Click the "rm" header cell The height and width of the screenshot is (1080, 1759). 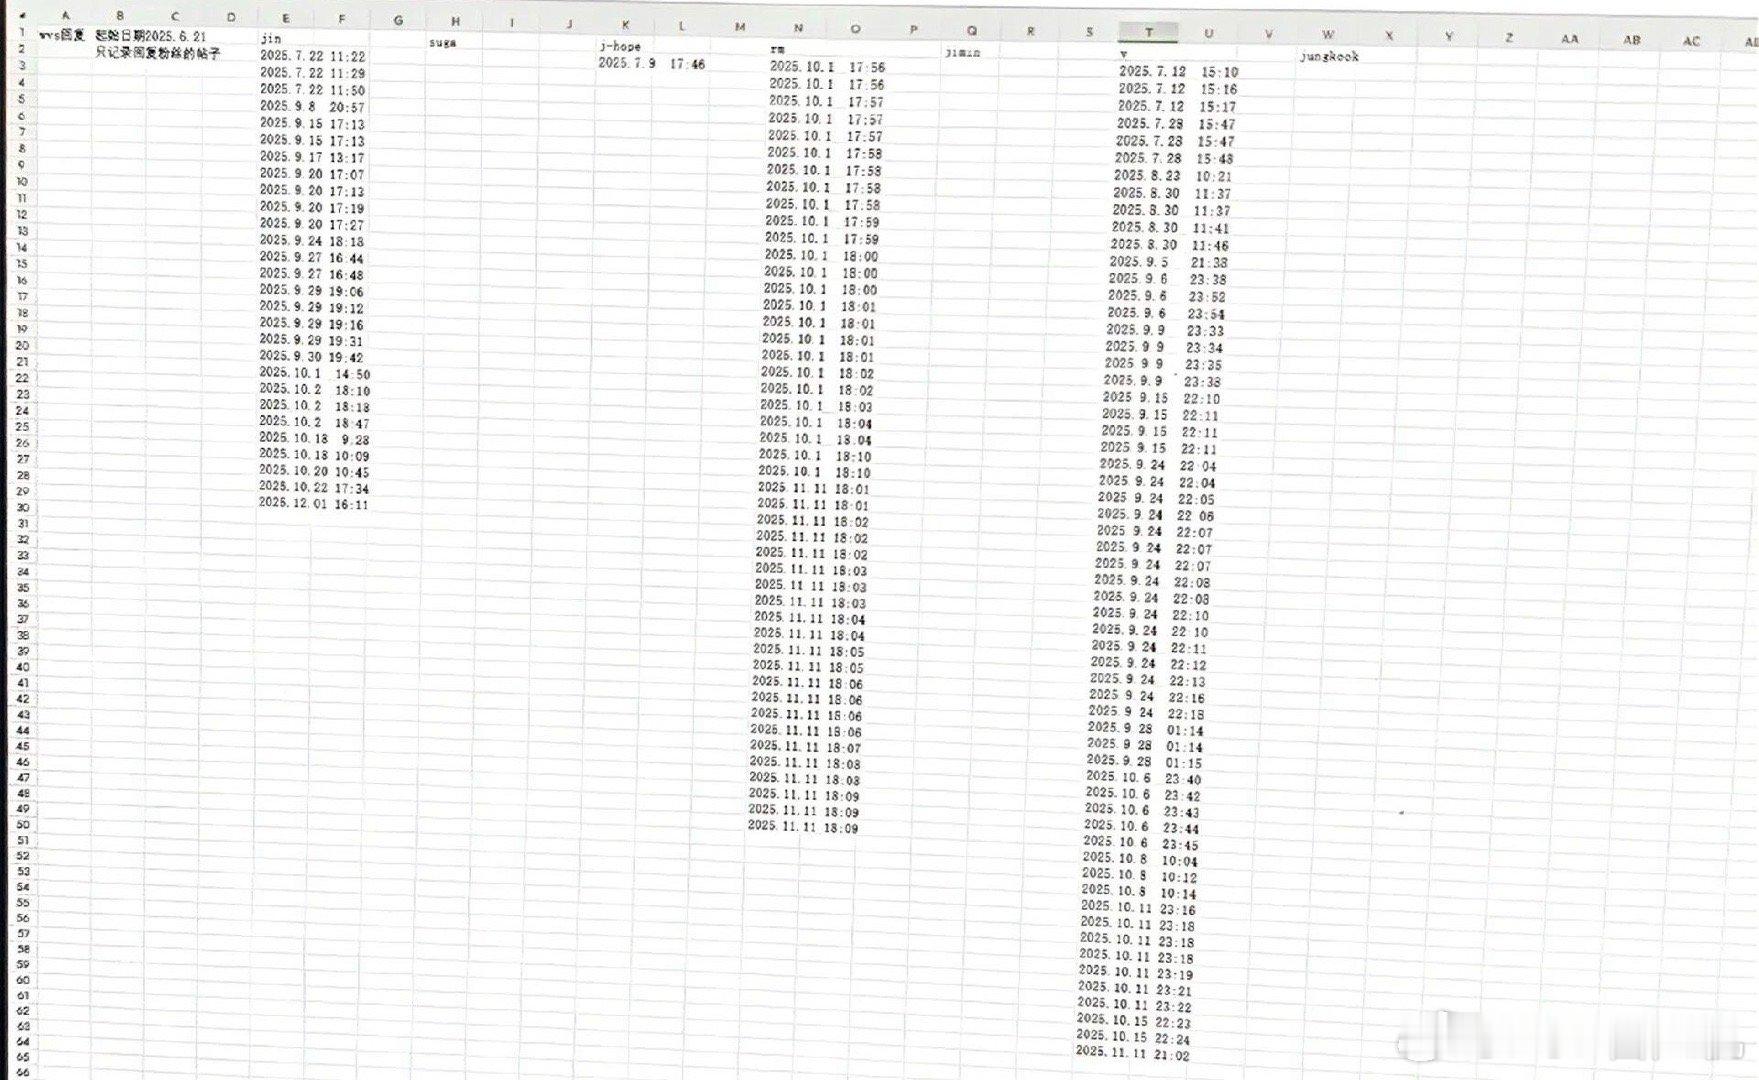pos(777,49)
